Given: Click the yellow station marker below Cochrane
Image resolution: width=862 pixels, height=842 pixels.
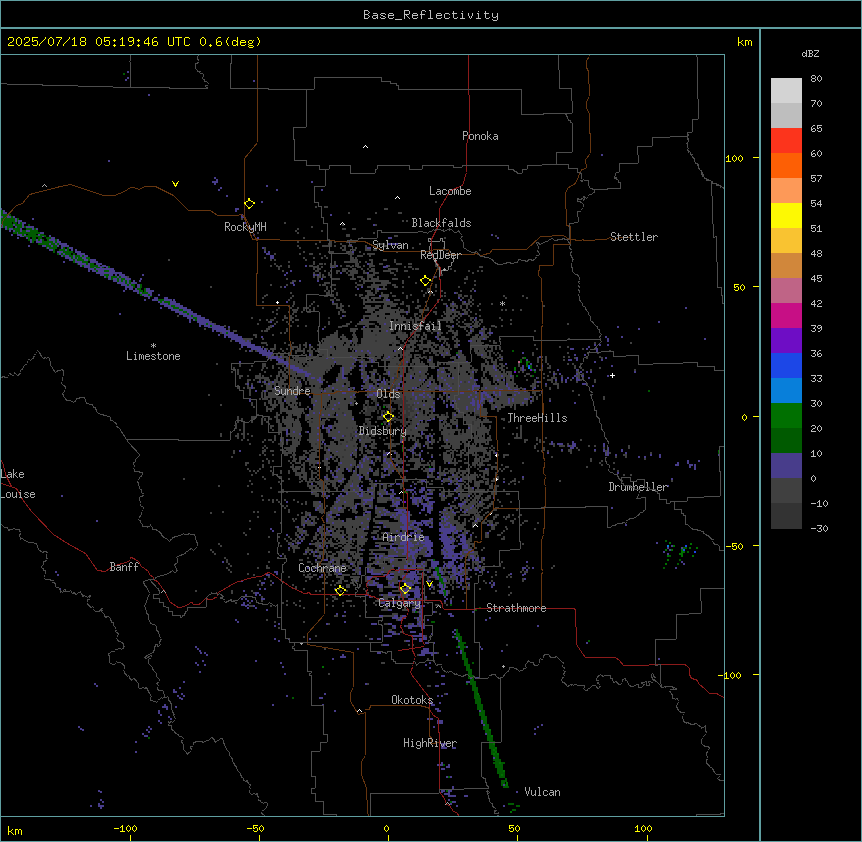Looking at the screenshot, I should [340, 590].
